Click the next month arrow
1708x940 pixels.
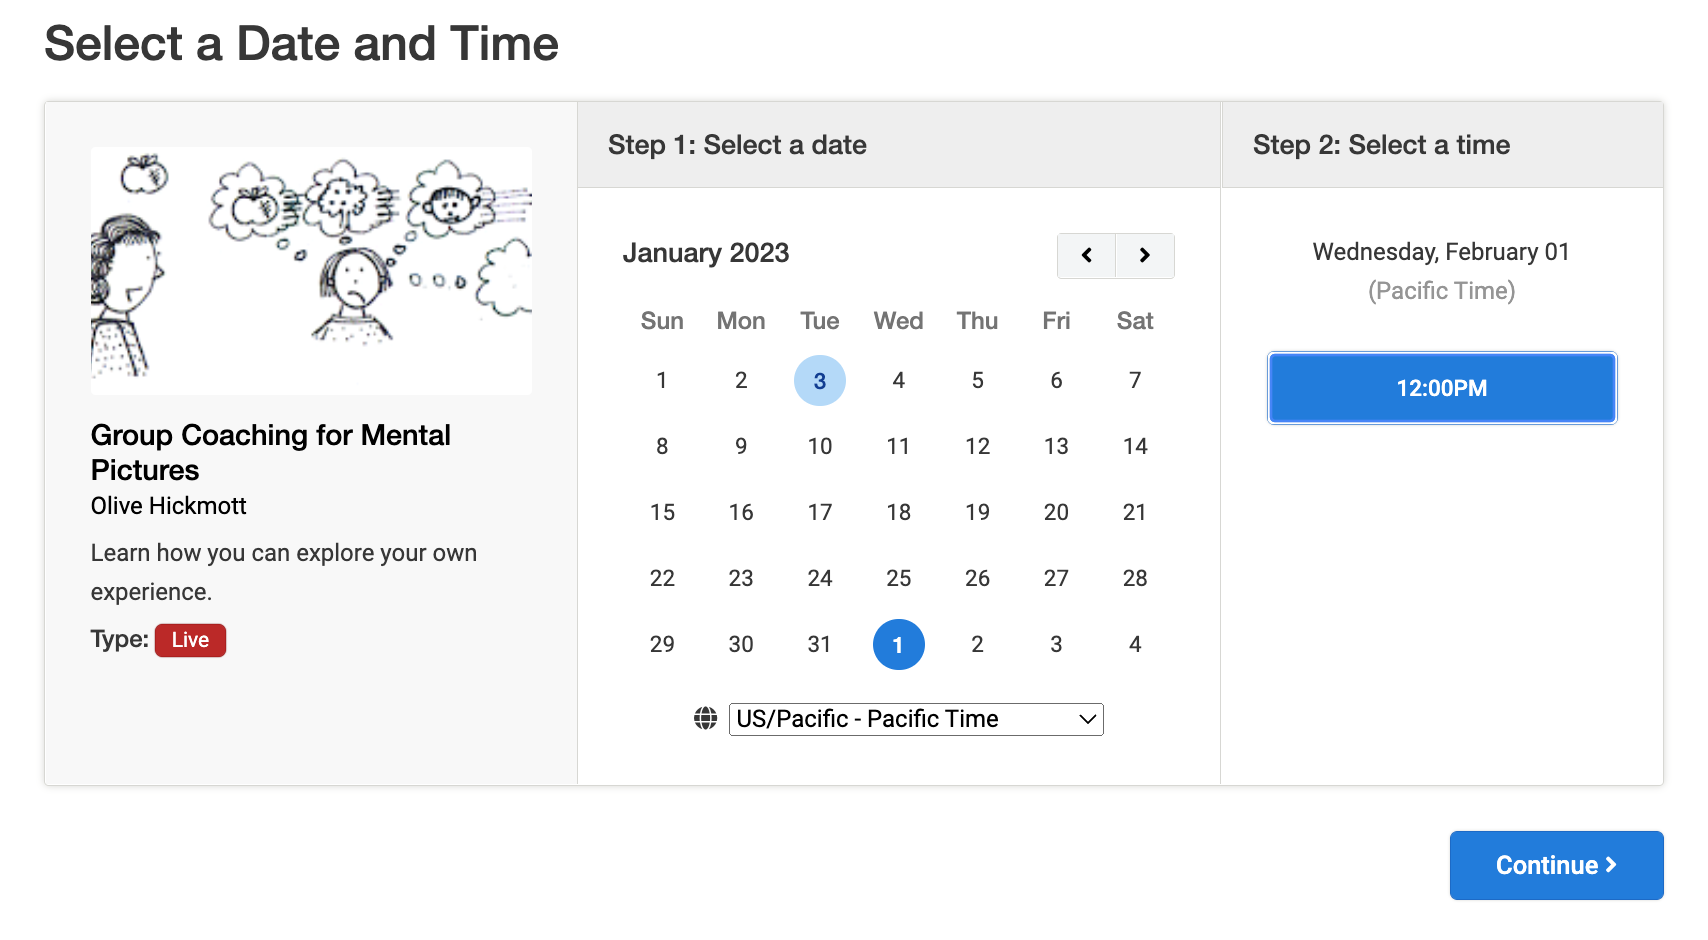(x=1144, y=256)
